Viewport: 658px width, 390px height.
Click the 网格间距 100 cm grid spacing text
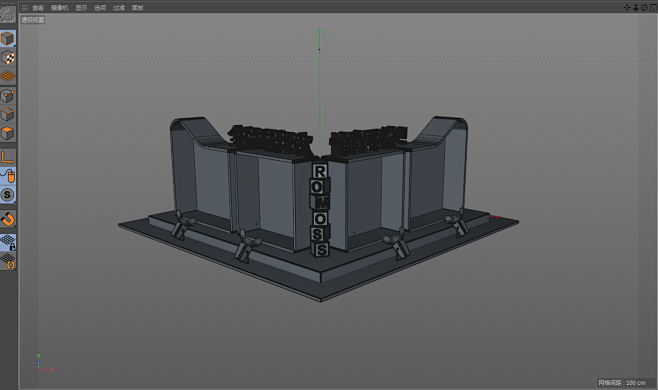coord(622,382)
